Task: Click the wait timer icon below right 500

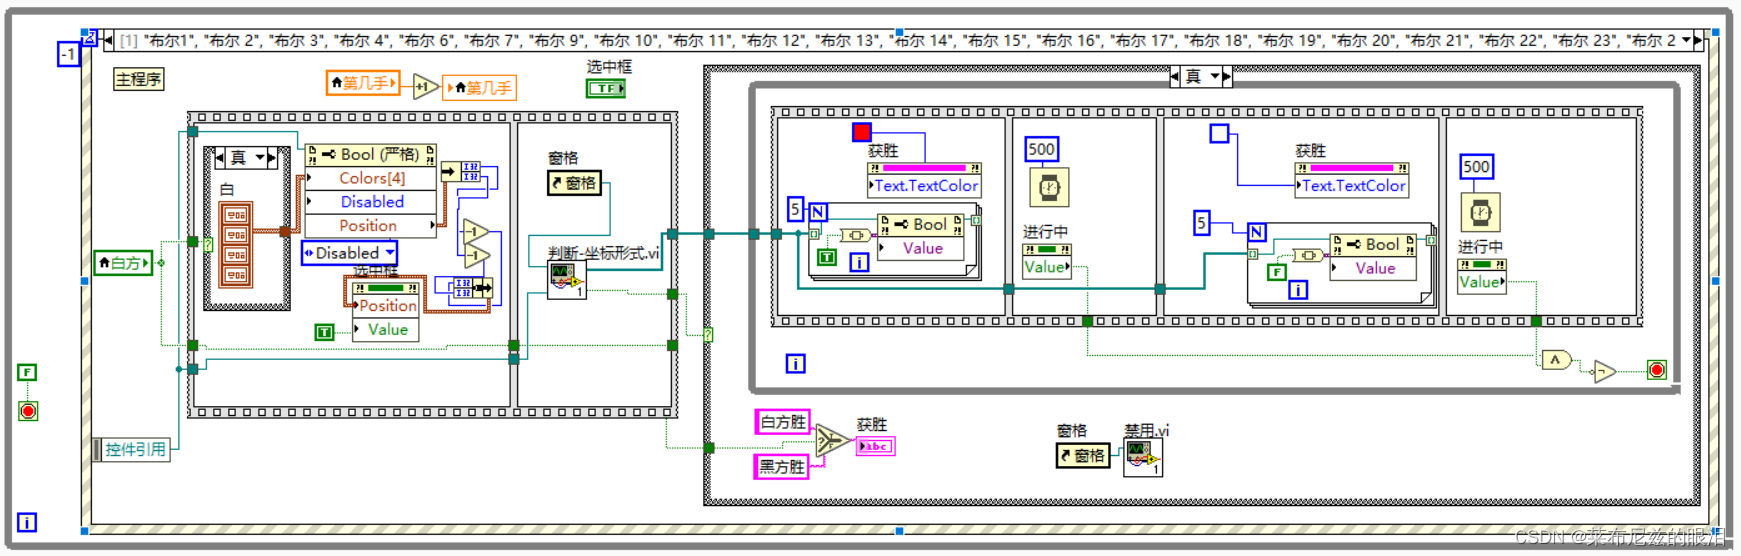Action: (x=1481, y=212)
